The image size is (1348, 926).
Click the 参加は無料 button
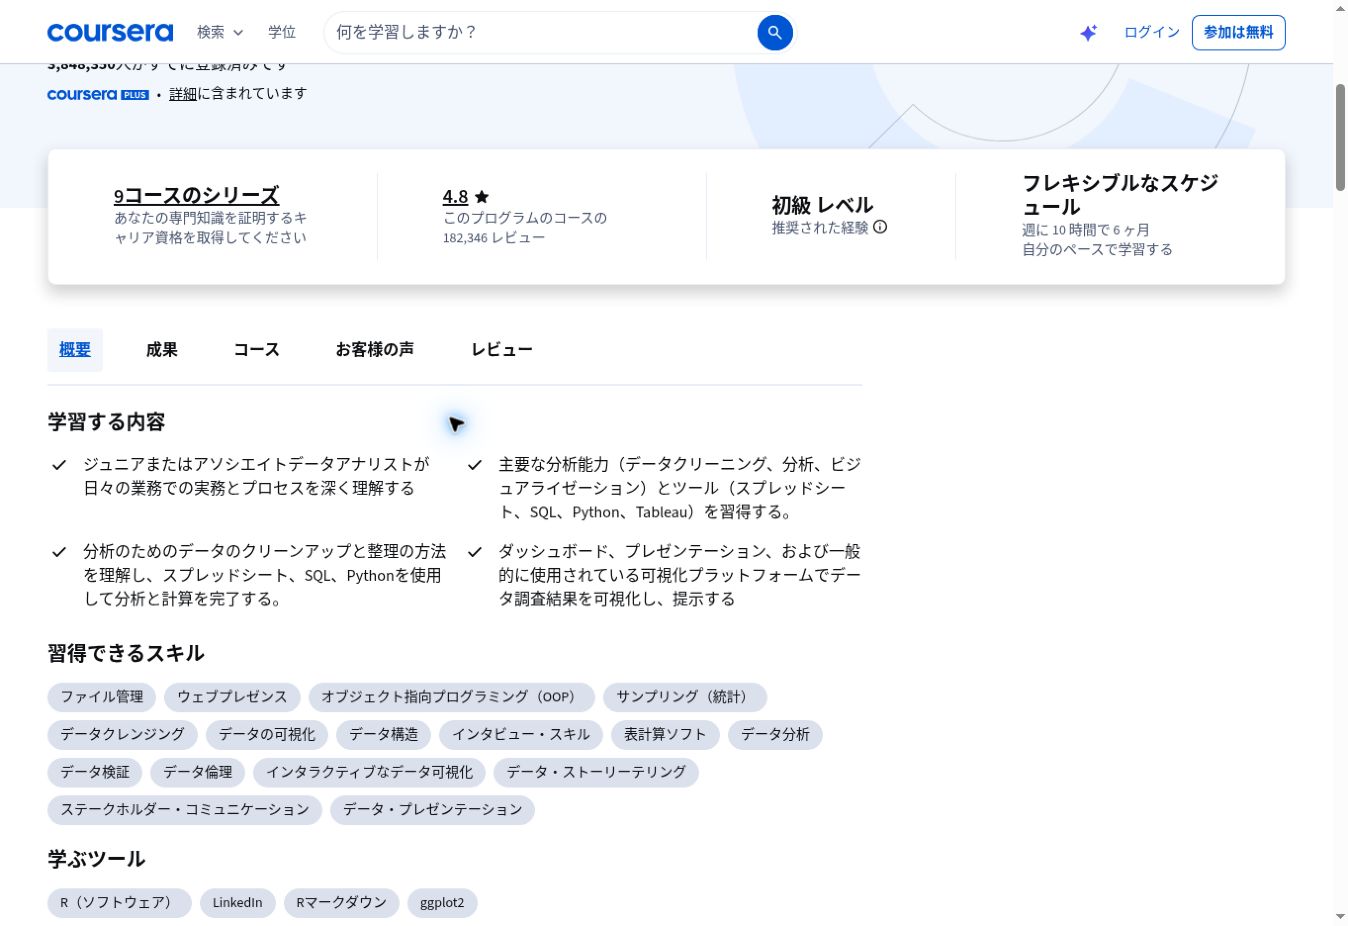[x=1239, y=33]
